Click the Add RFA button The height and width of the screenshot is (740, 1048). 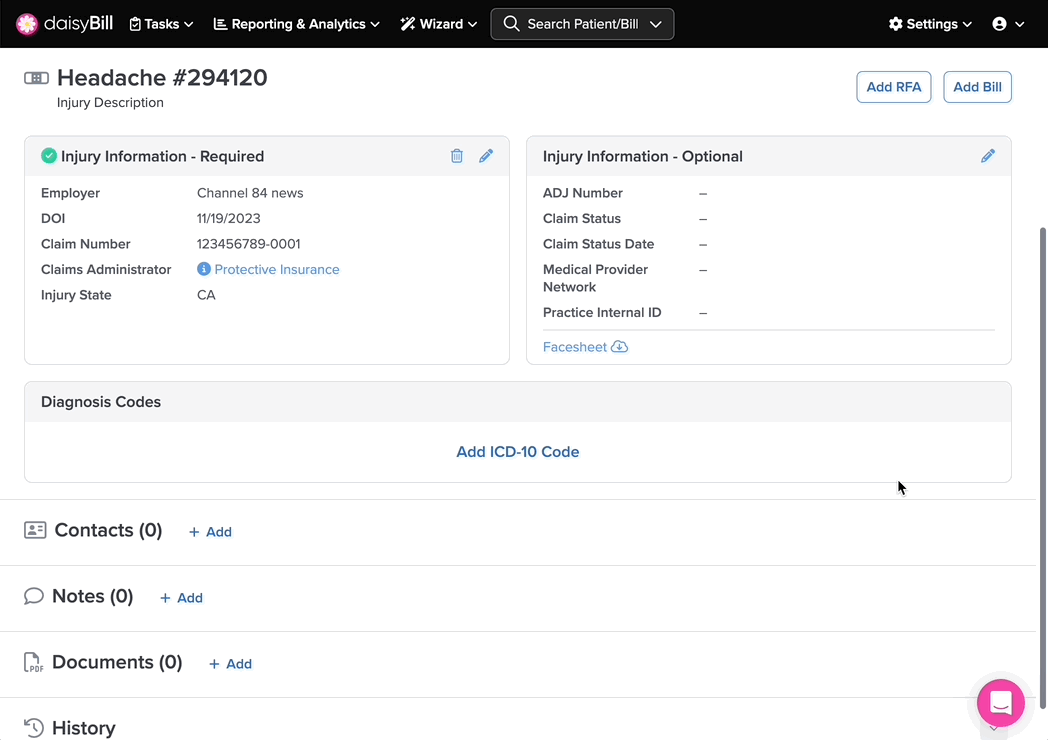893,87
